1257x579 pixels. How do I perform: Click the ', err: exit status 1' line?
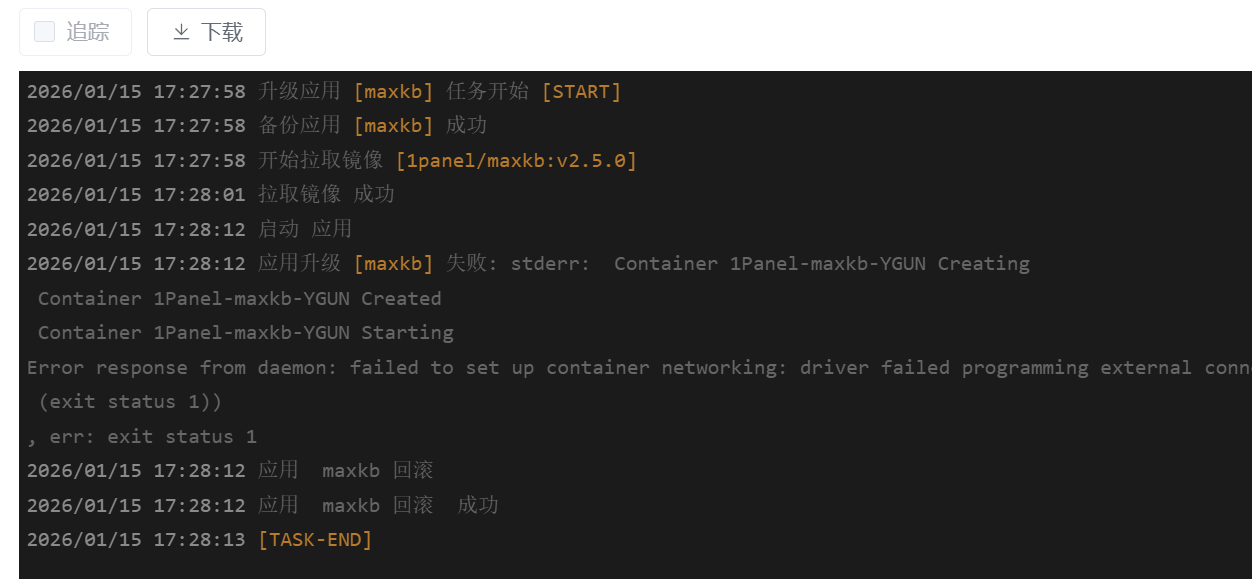(142, 436)
